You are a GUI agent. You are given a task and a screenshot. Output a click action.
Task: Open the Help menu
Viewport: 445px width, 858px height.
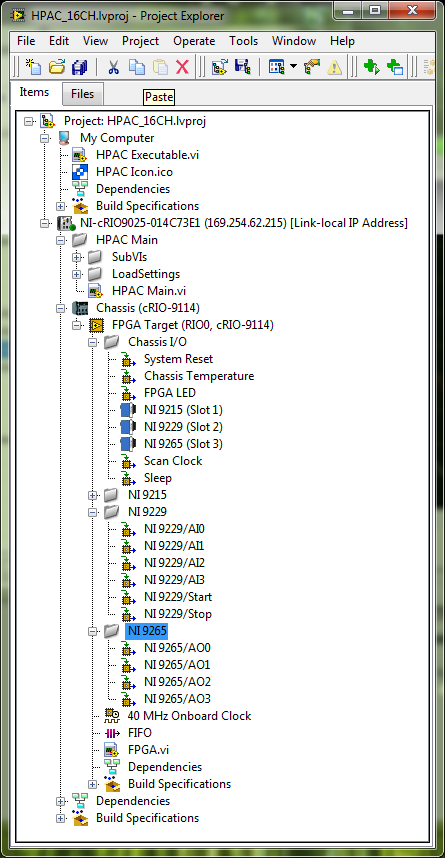pos(342,41)
